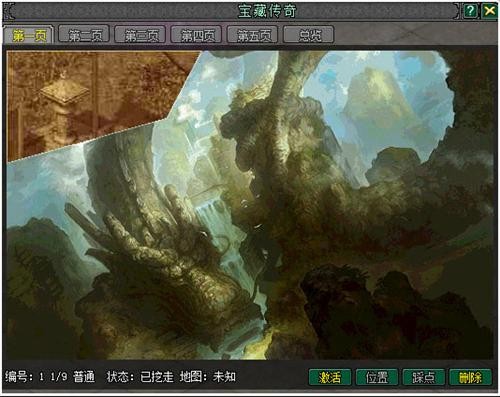Click the 激活 button

[x=330, y=377]
